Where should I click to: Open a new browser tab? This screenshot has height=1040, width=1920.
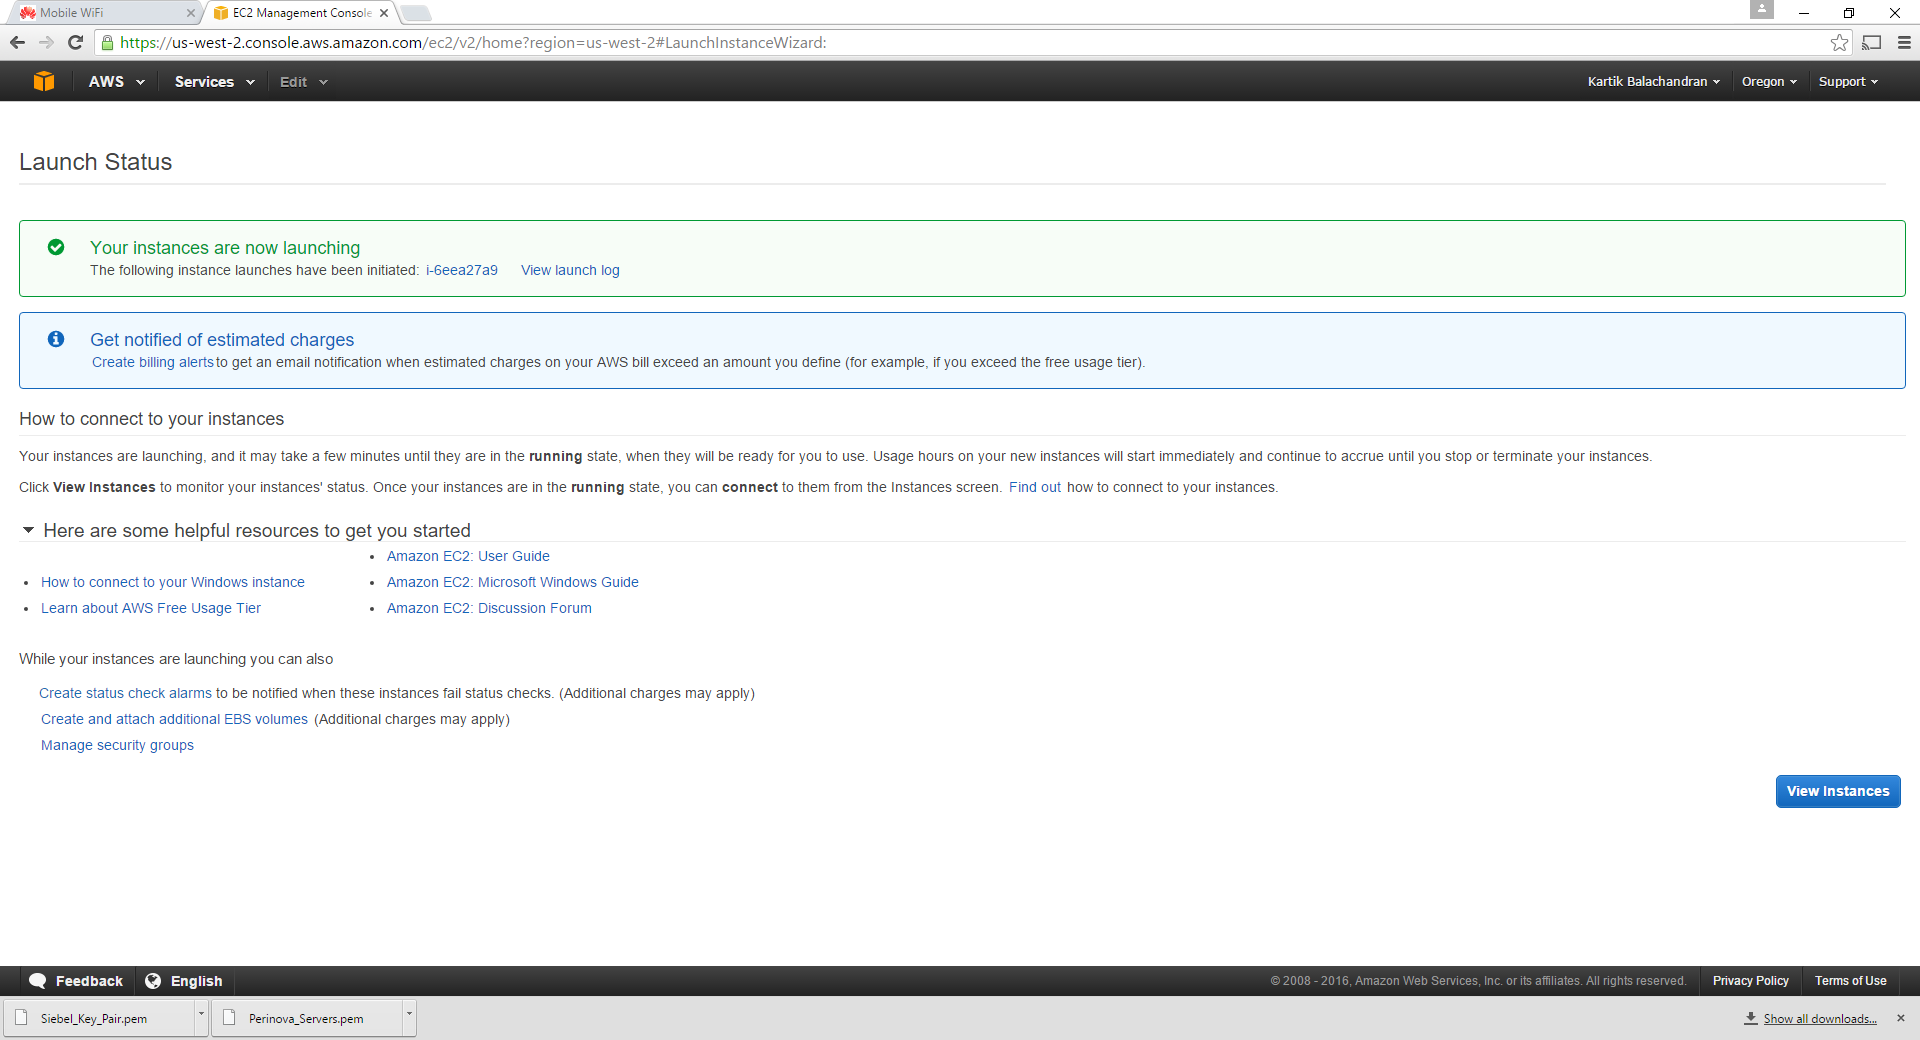416,13
